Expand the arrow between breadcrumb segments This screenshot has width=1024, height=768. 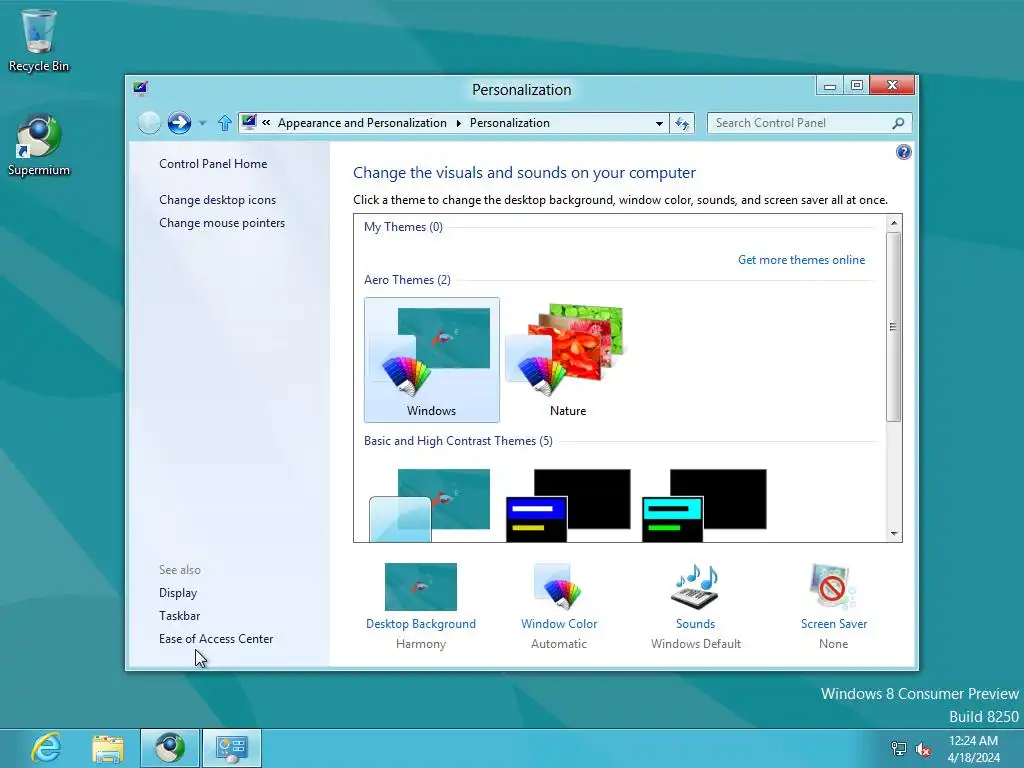458,123
